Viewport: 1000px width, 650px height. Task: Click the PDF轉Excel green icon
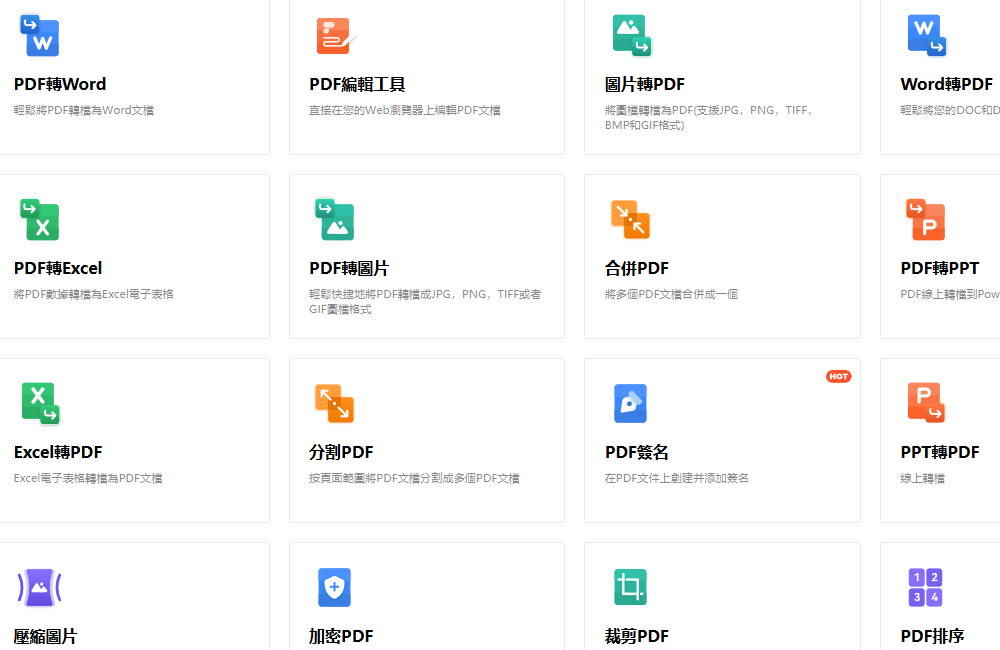click(39, 220)
